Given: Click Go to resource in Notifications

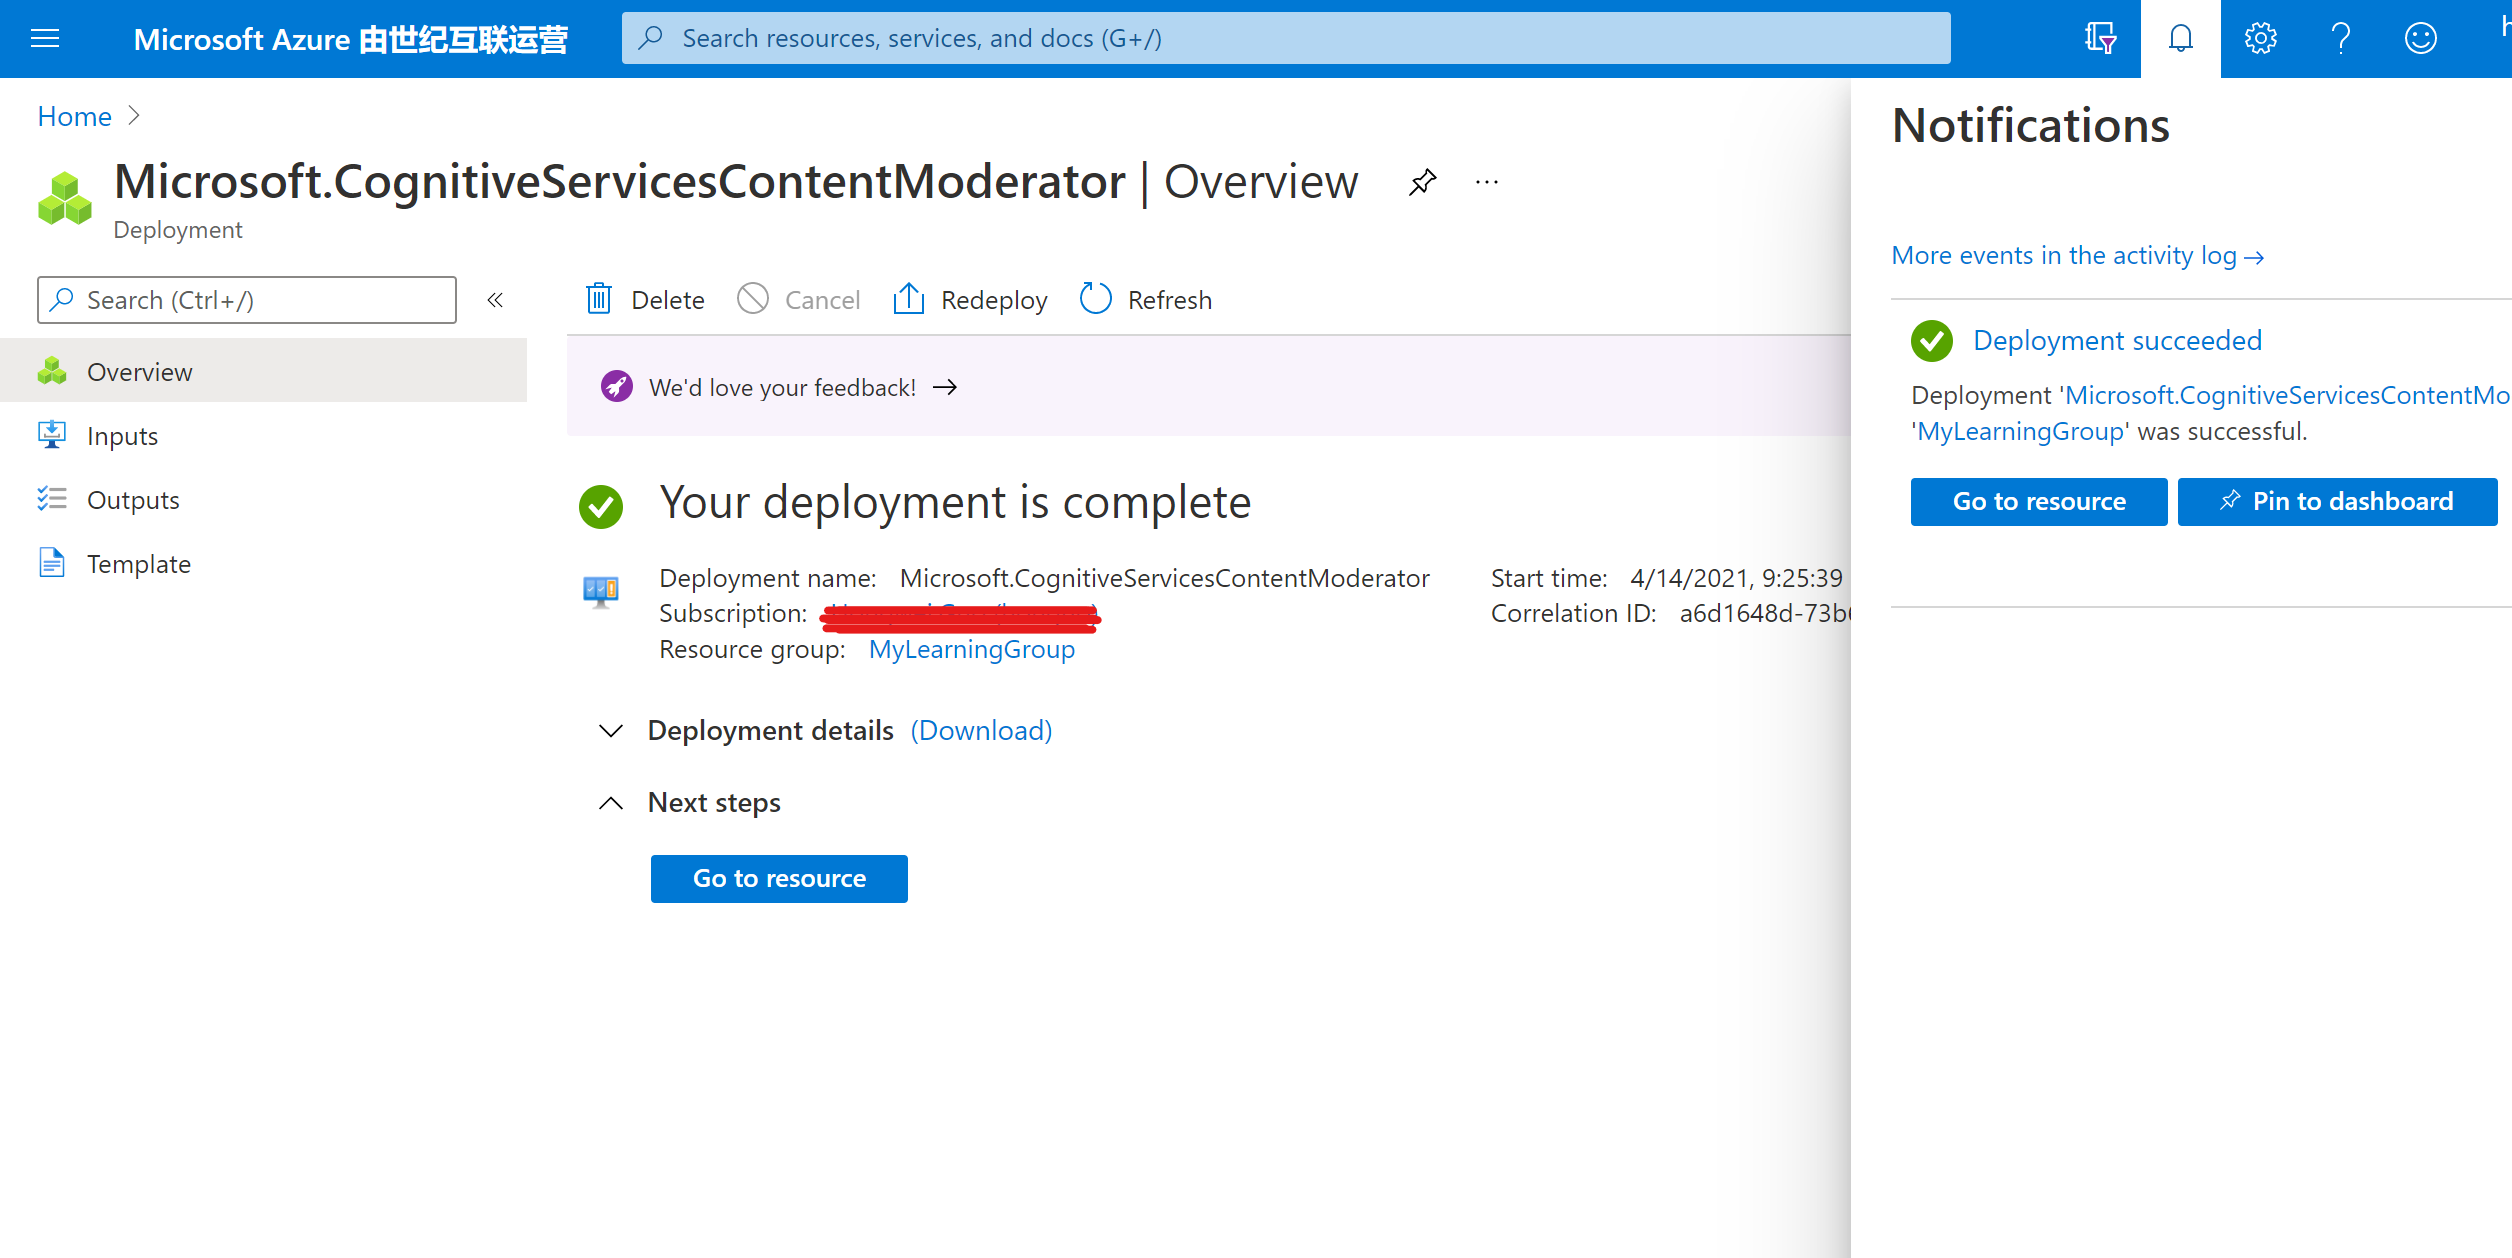Looking at the screenshot, I should (x=2039, y=501).
